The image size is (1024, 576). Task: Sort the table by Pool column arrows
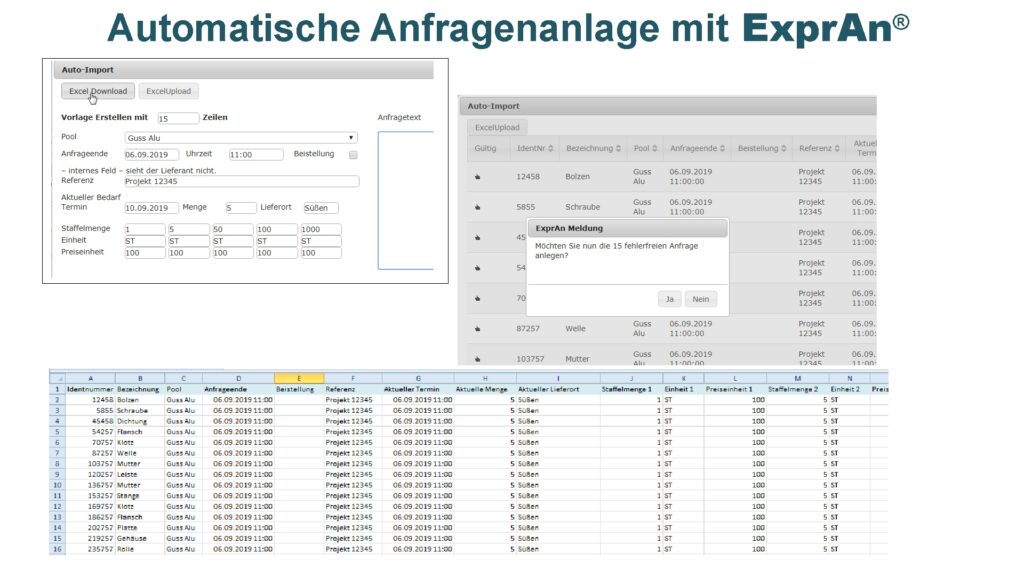pos(654,149)
